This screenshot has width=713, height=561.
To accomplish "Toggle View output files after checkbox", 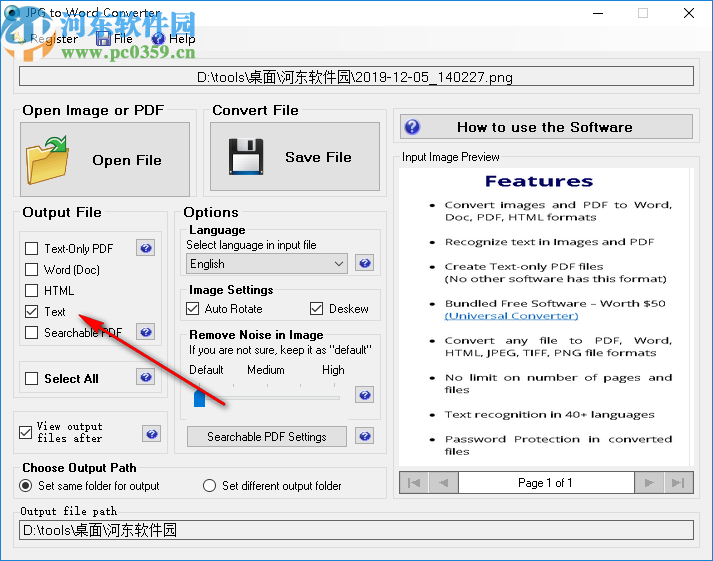I will 25,432.
